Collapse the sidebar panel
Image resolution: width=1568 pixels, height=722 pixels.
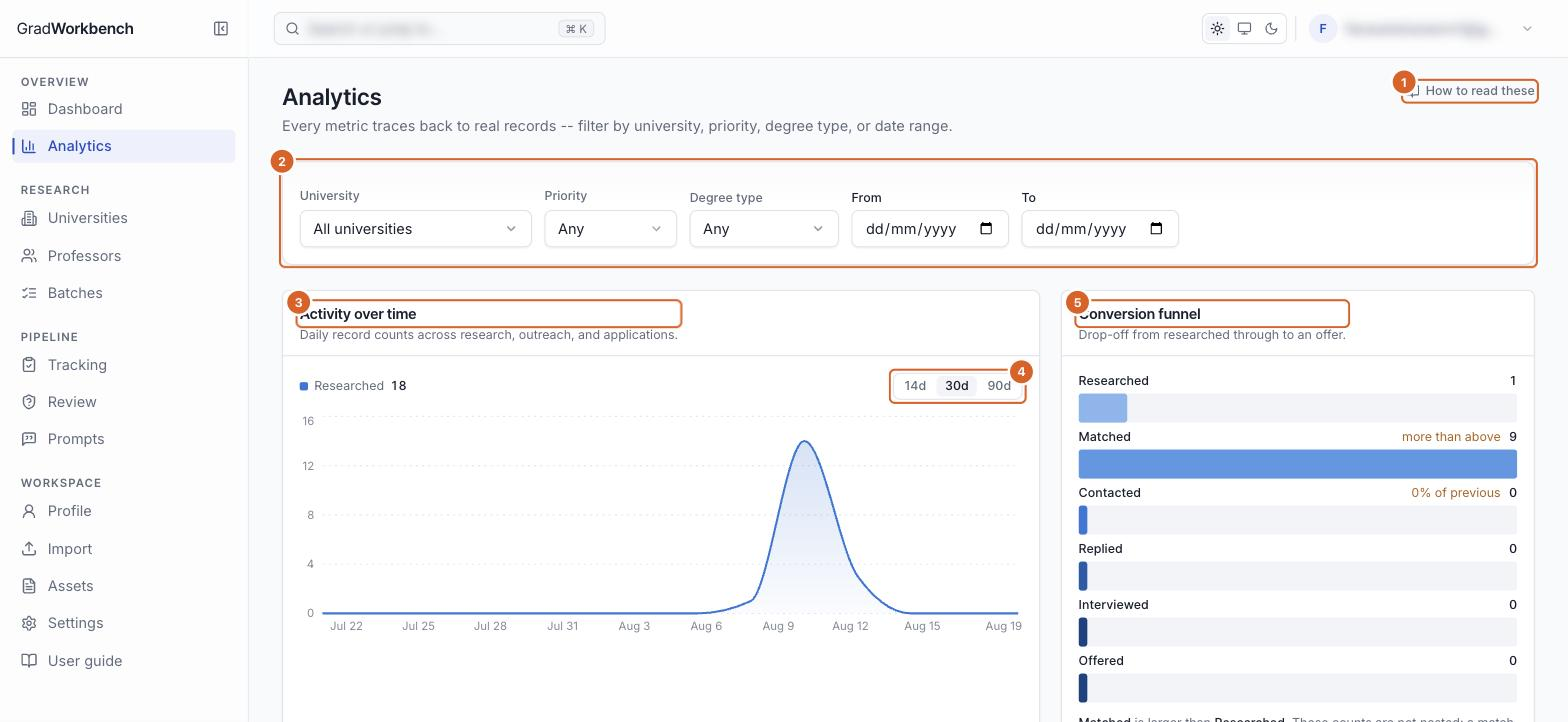221,28
